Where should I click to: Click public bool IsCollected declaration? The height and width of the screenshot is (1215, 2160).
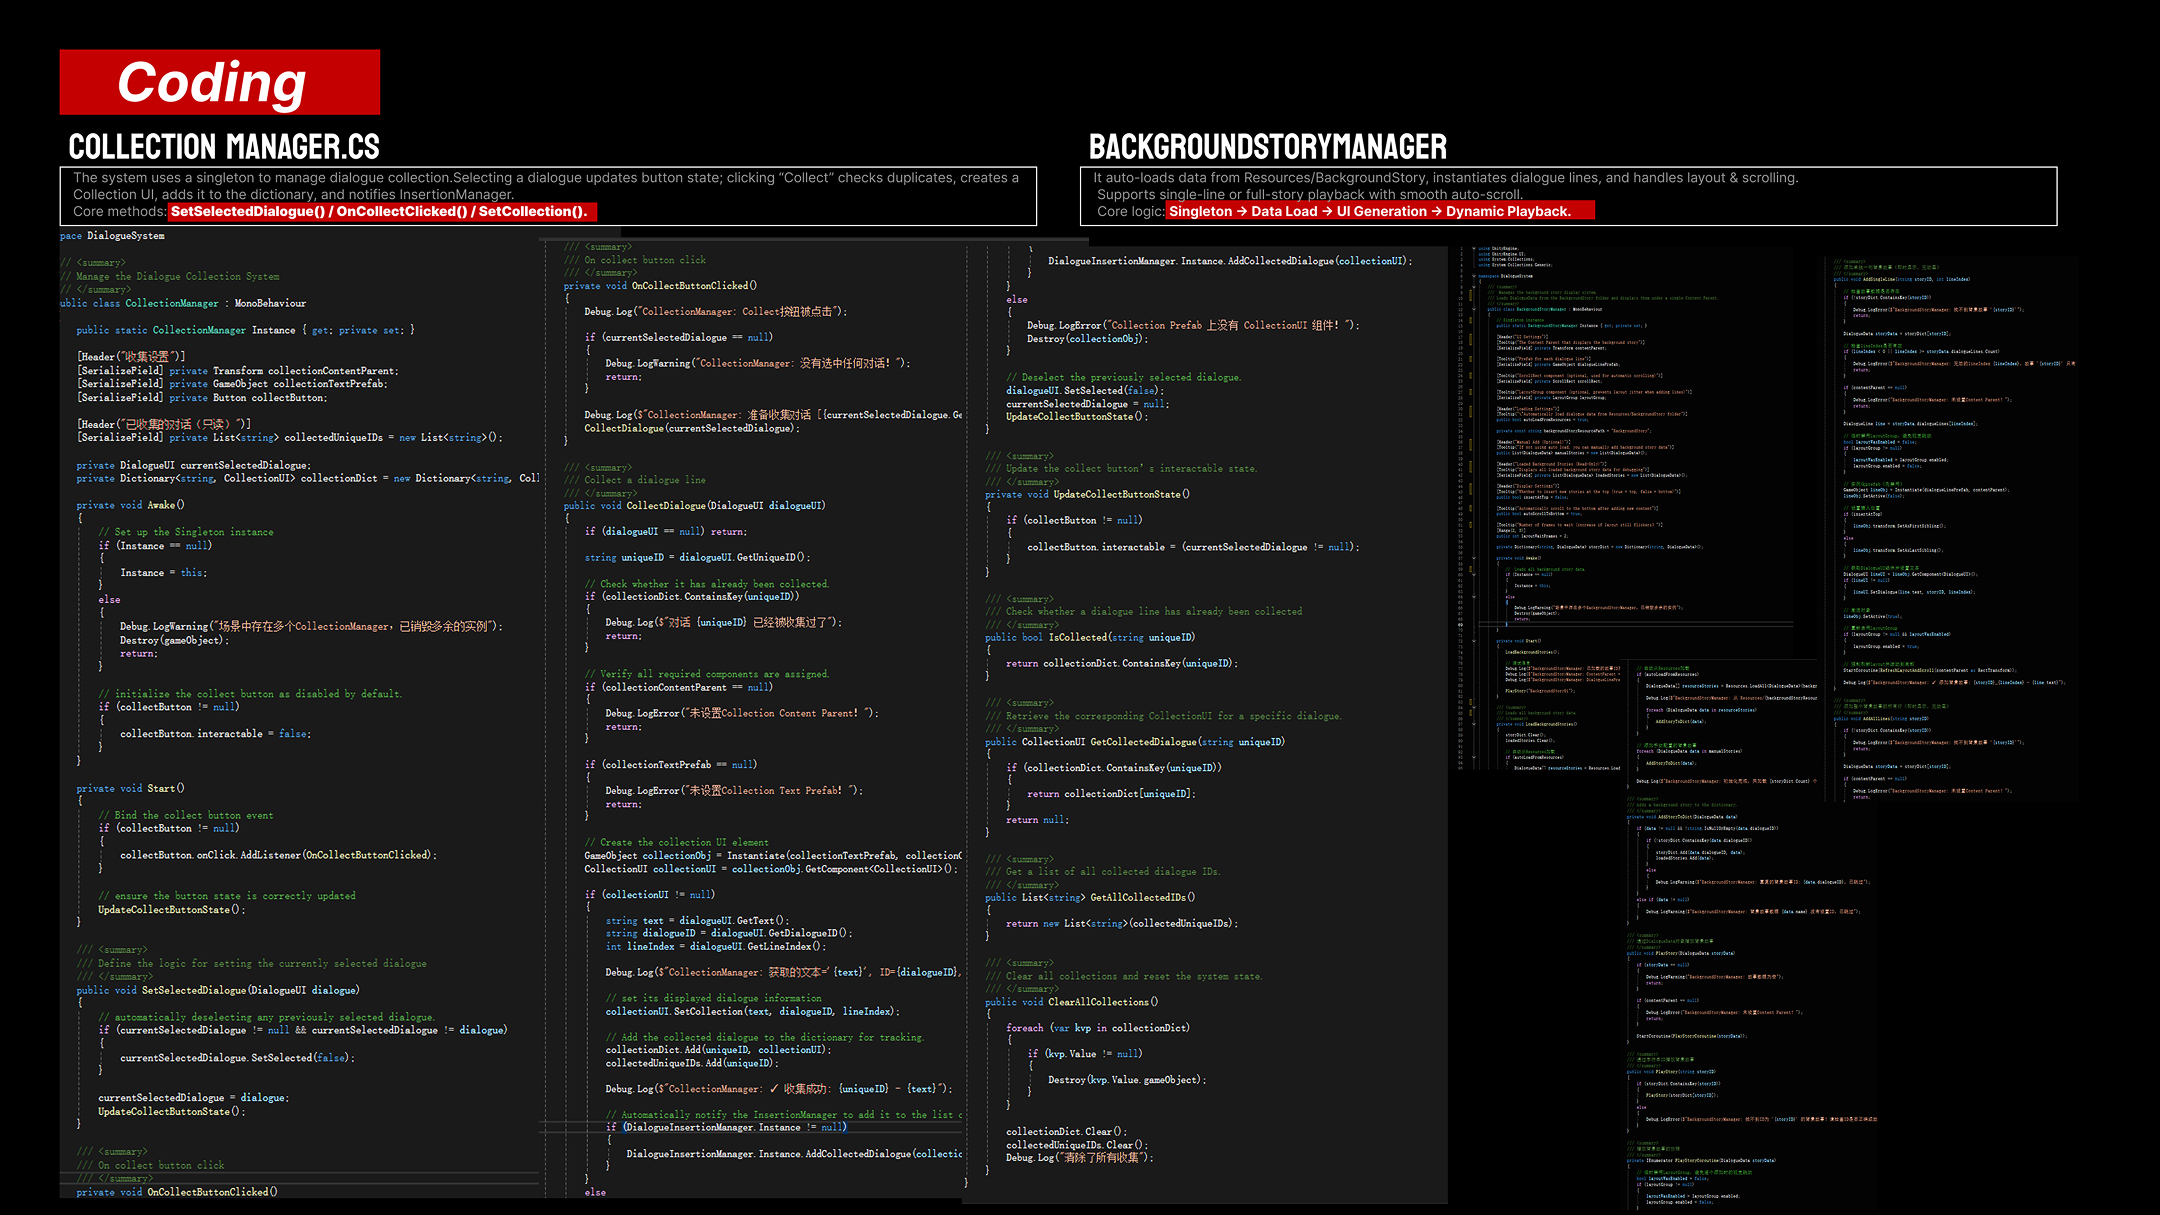pyautogui.click(x=1089, y=637)
